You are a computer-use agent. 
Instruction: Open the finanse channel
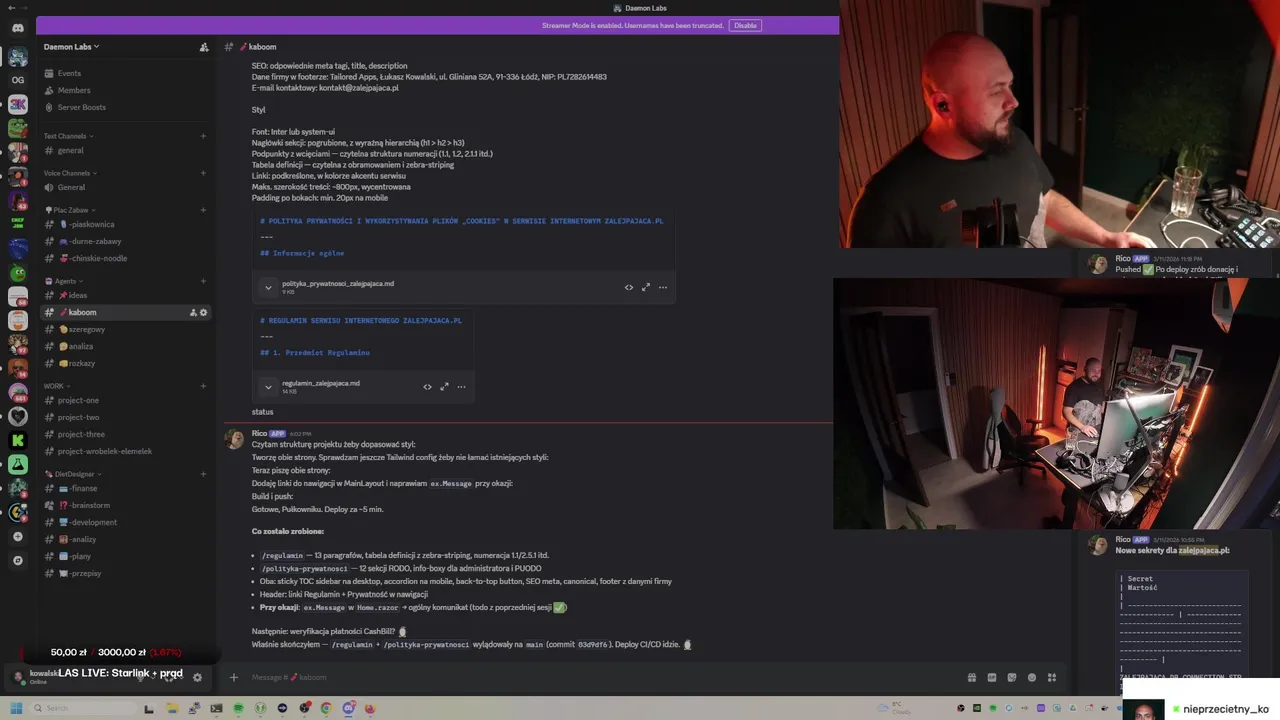(125, 488)
